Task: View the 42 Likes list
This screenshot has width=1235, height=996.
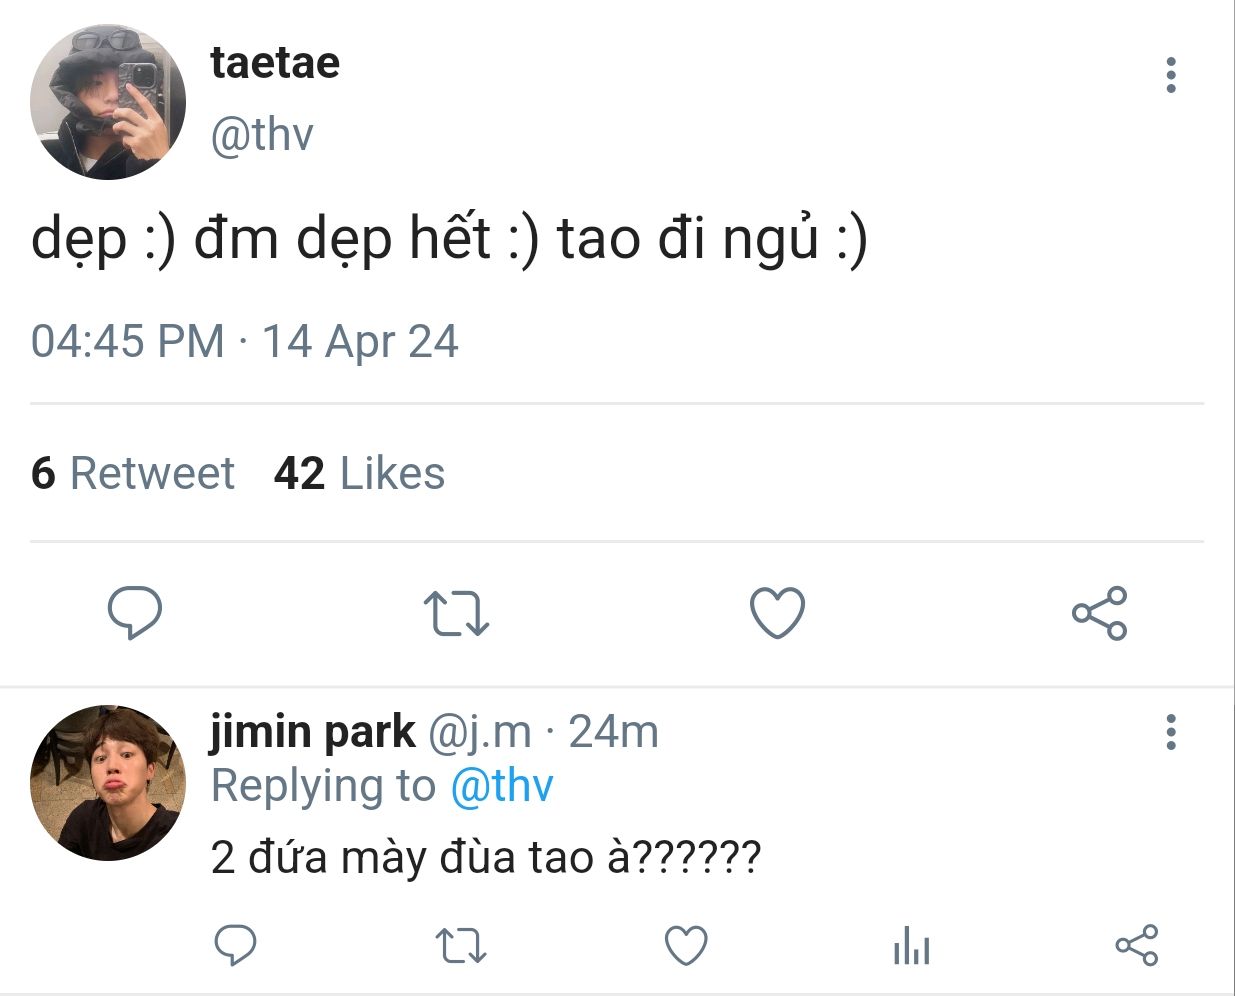Action: pos(359,473)
